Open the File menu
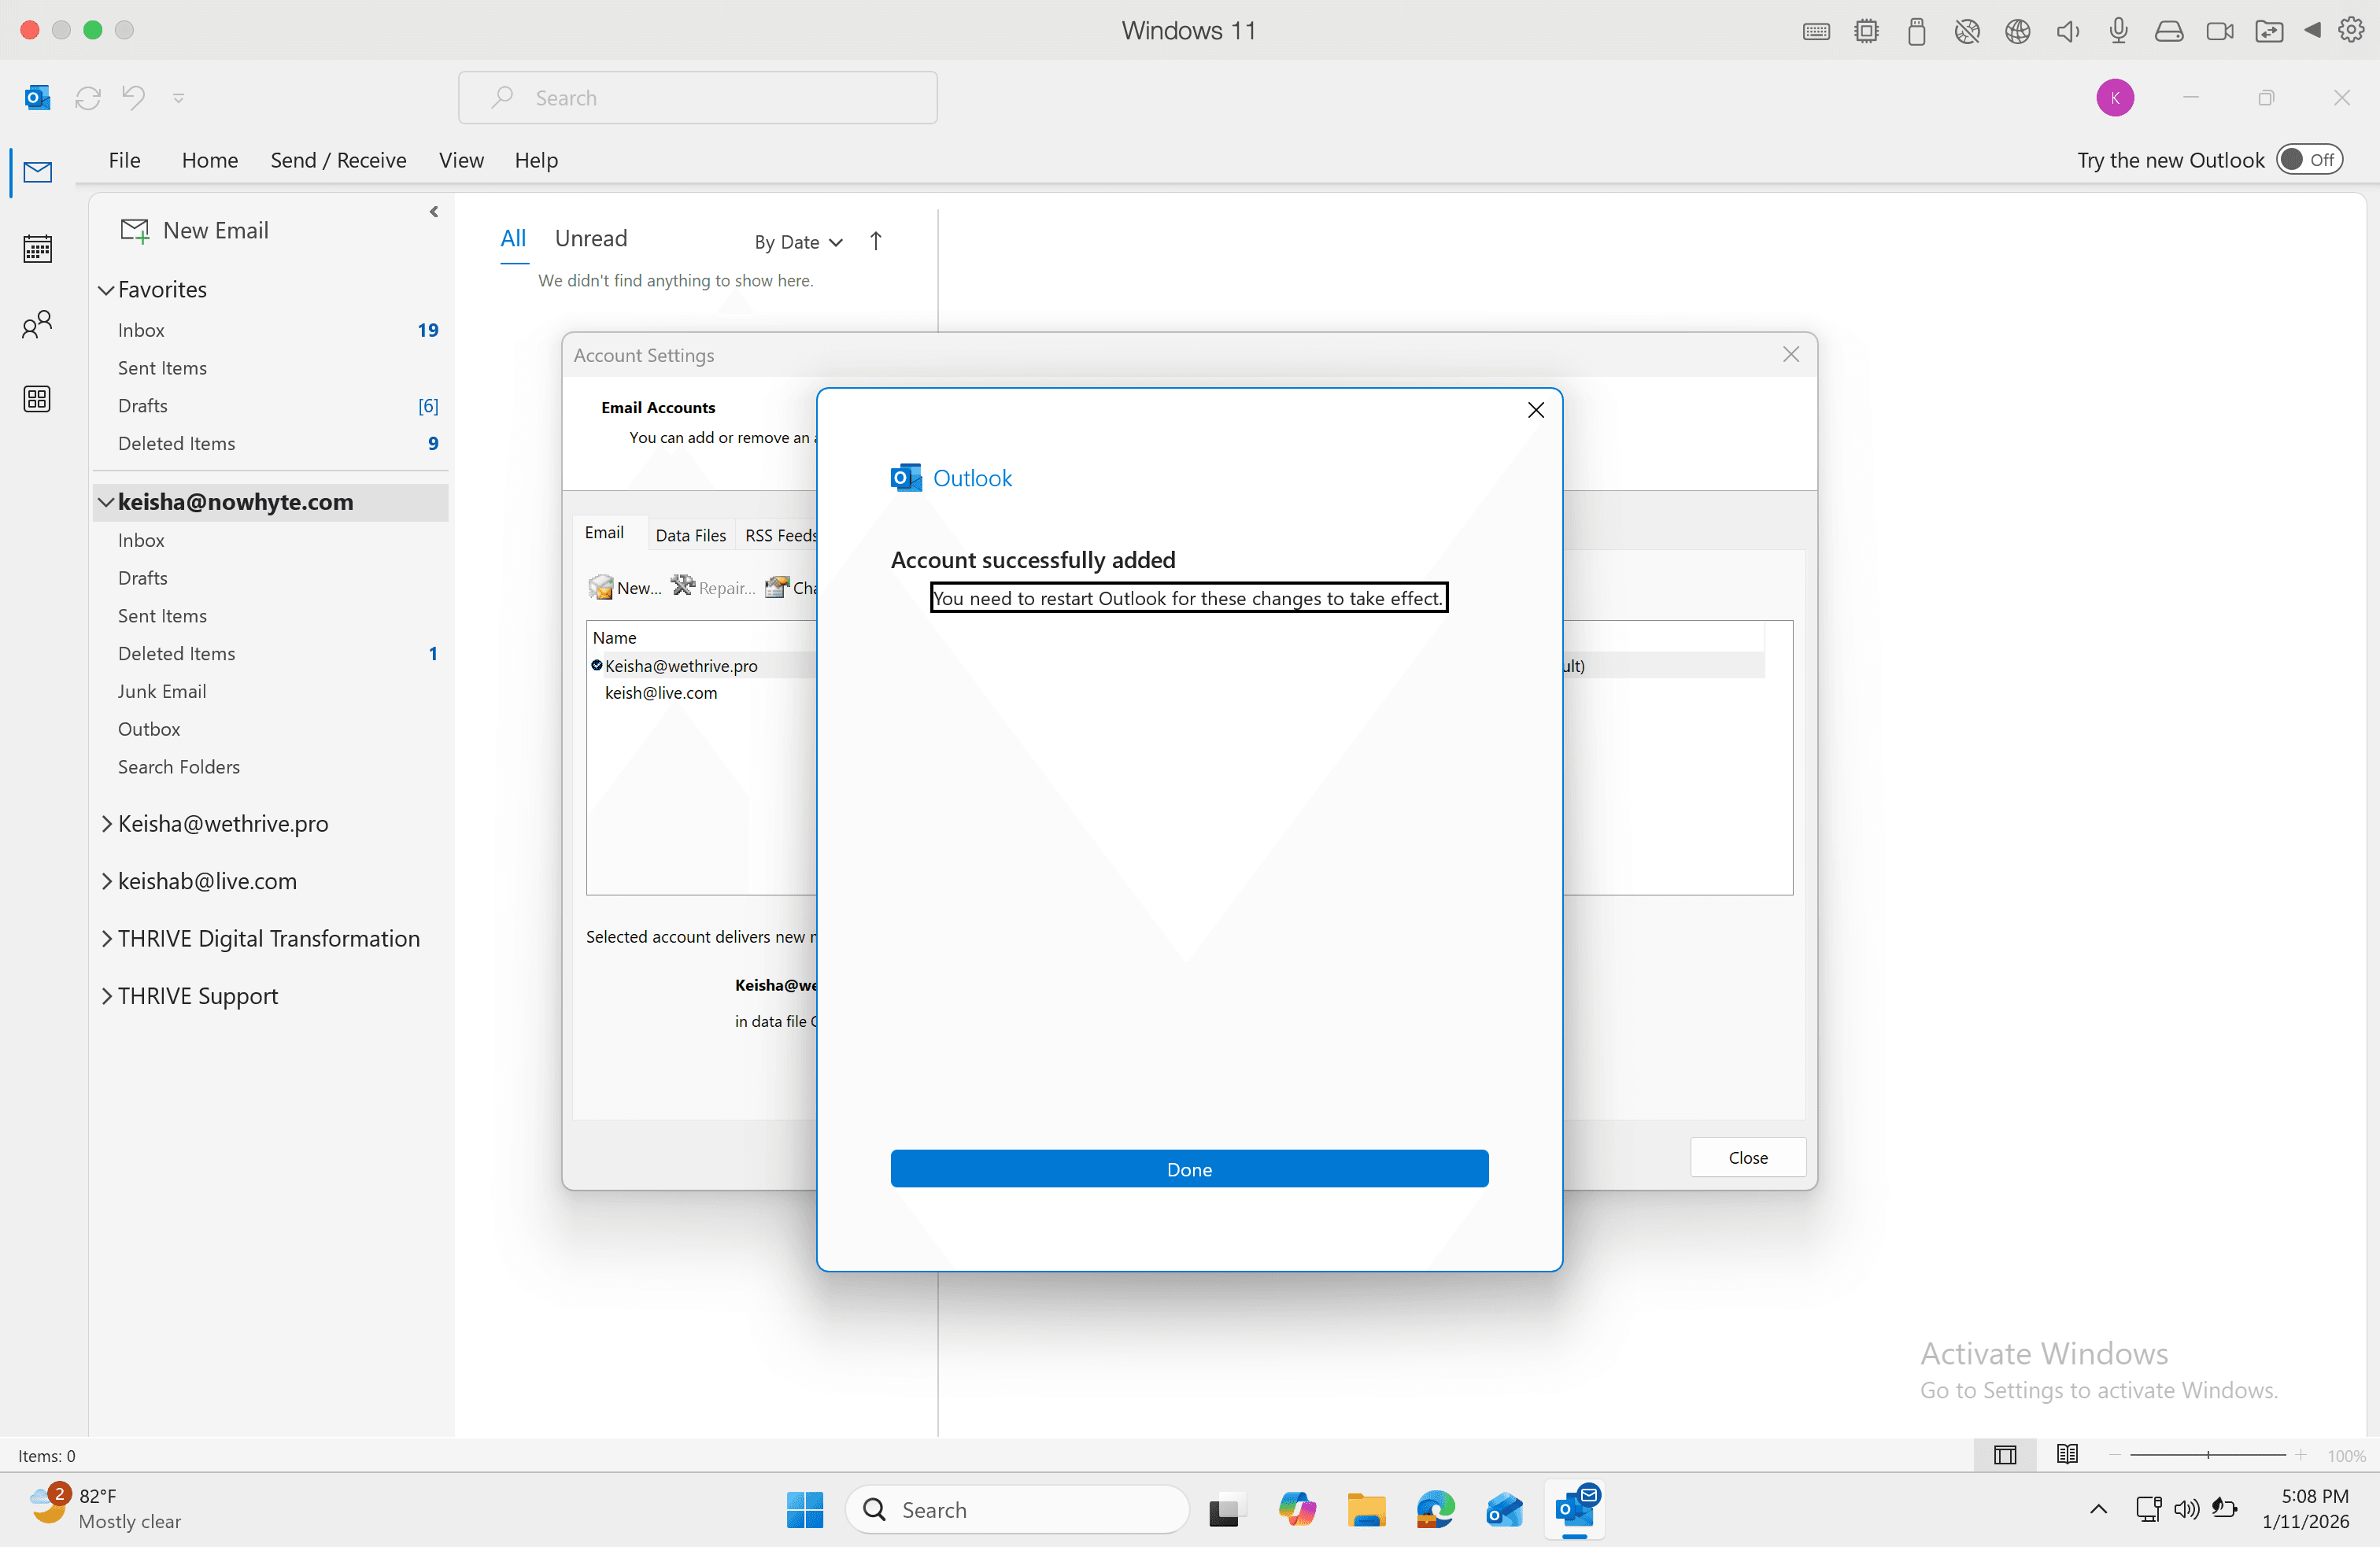This screenshot has height=1547, width=2380. click(x=124, y=160)
